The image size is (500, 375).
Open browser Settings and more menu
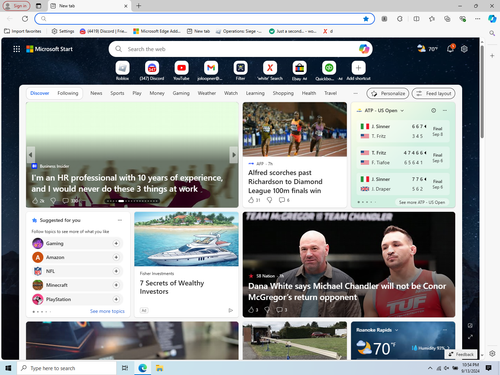(x=478, y=19)
